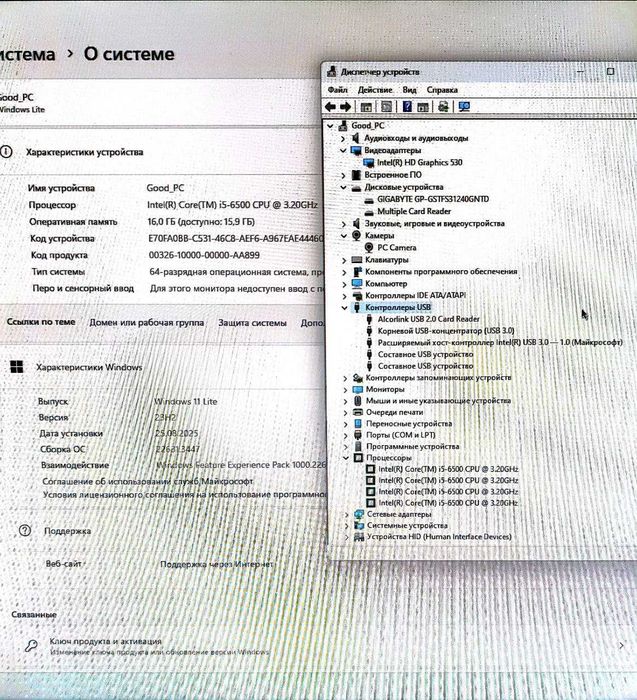Click the update driver toolbar icon
Screen dimensions: 637x700
pos(443,107)
